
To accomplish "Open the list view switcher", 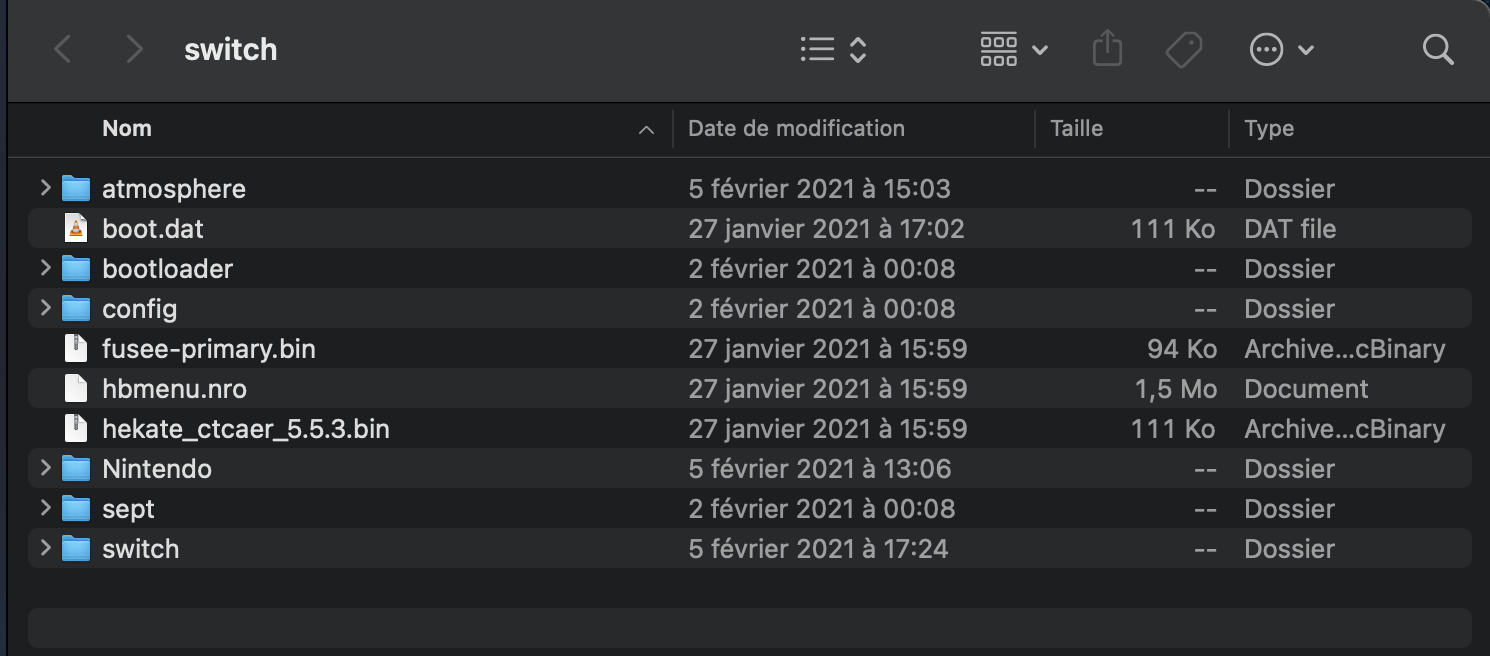I will (x=832, y=49).
